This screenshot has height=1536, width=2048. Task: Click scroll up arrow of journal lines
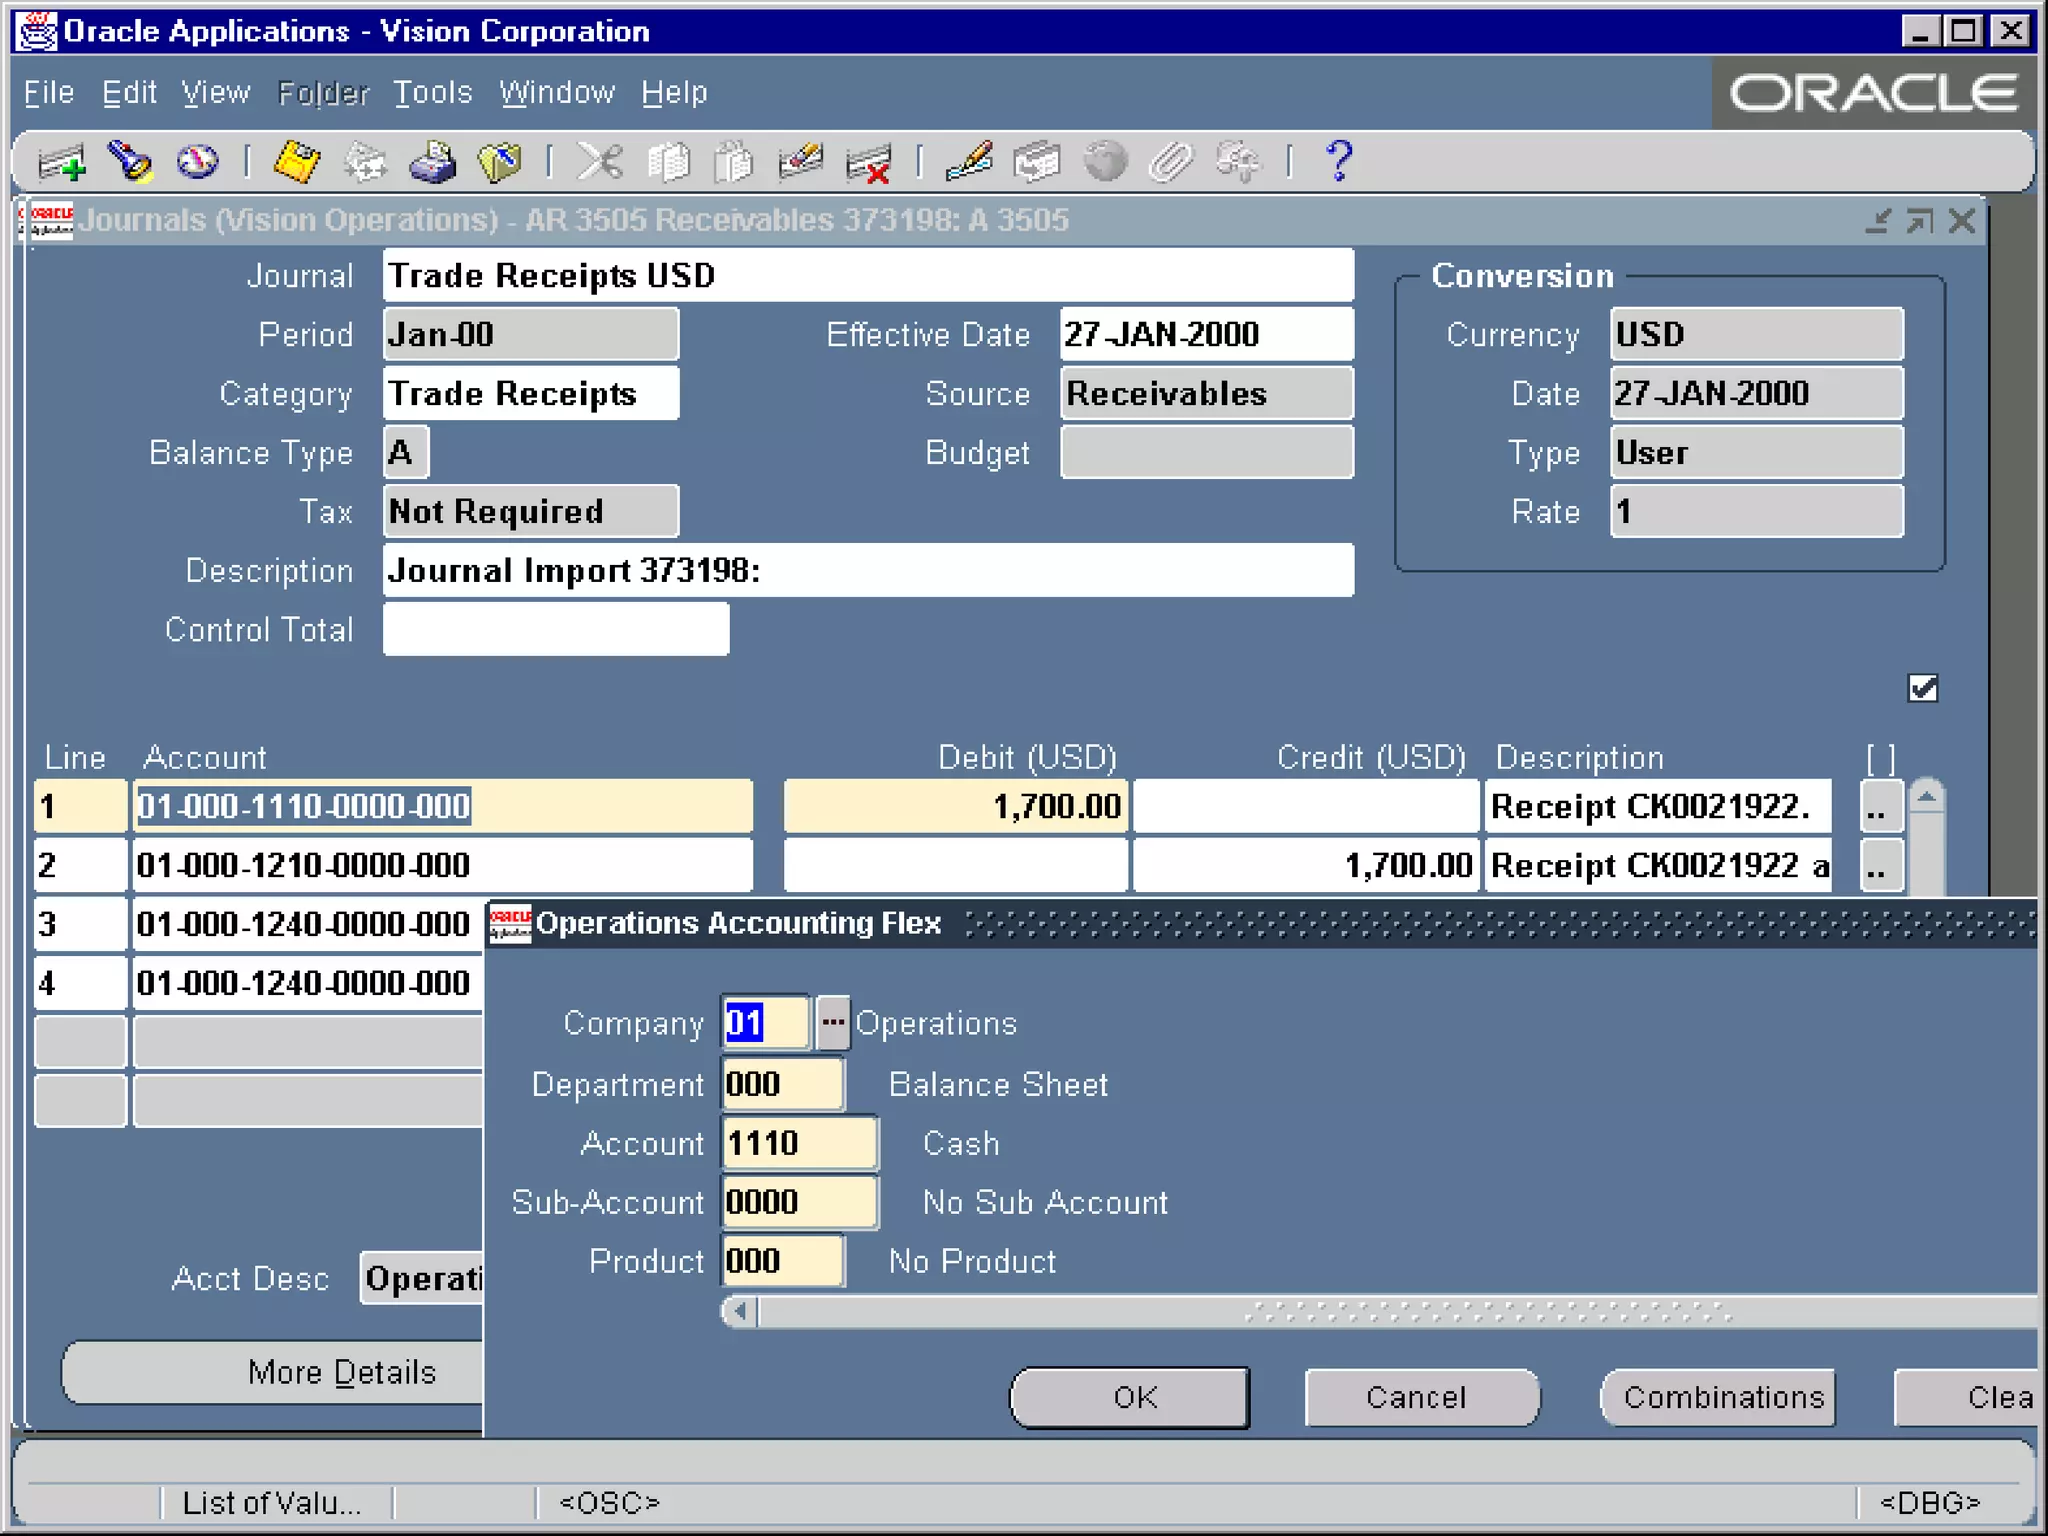1926,797
